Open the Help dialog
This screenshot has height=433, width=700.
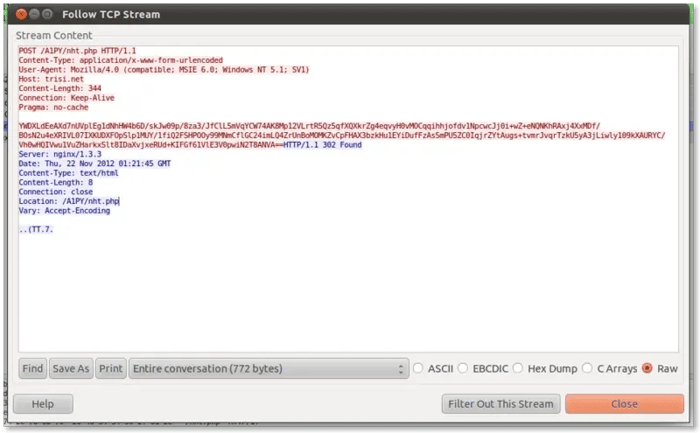[x=43, y=404]
